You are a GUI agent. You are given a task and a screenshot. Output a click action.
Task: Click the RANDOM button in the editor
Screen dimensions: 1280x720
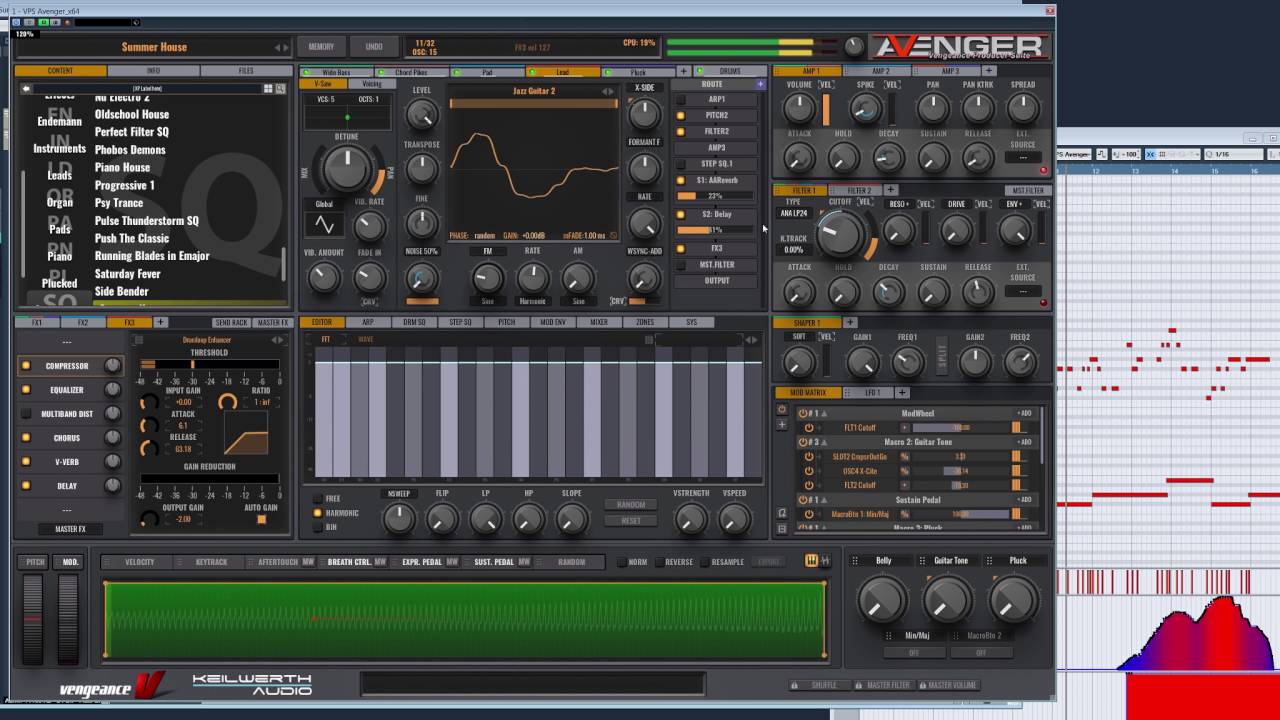(x=631, y=505)
